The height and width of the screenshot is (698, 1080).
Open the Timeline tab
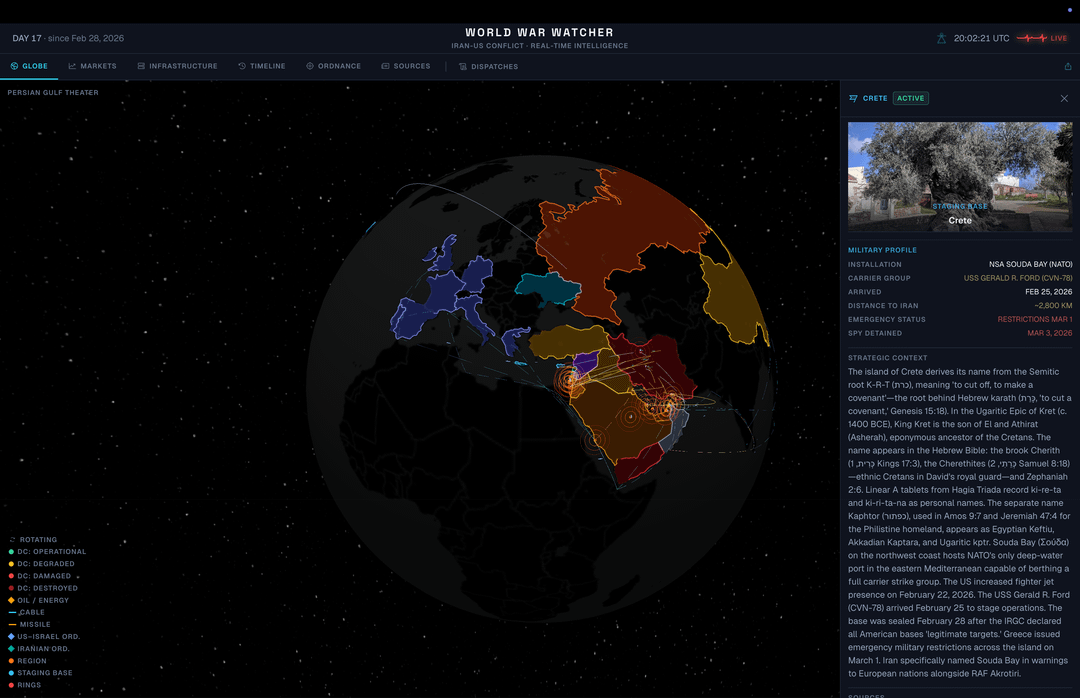262,66
